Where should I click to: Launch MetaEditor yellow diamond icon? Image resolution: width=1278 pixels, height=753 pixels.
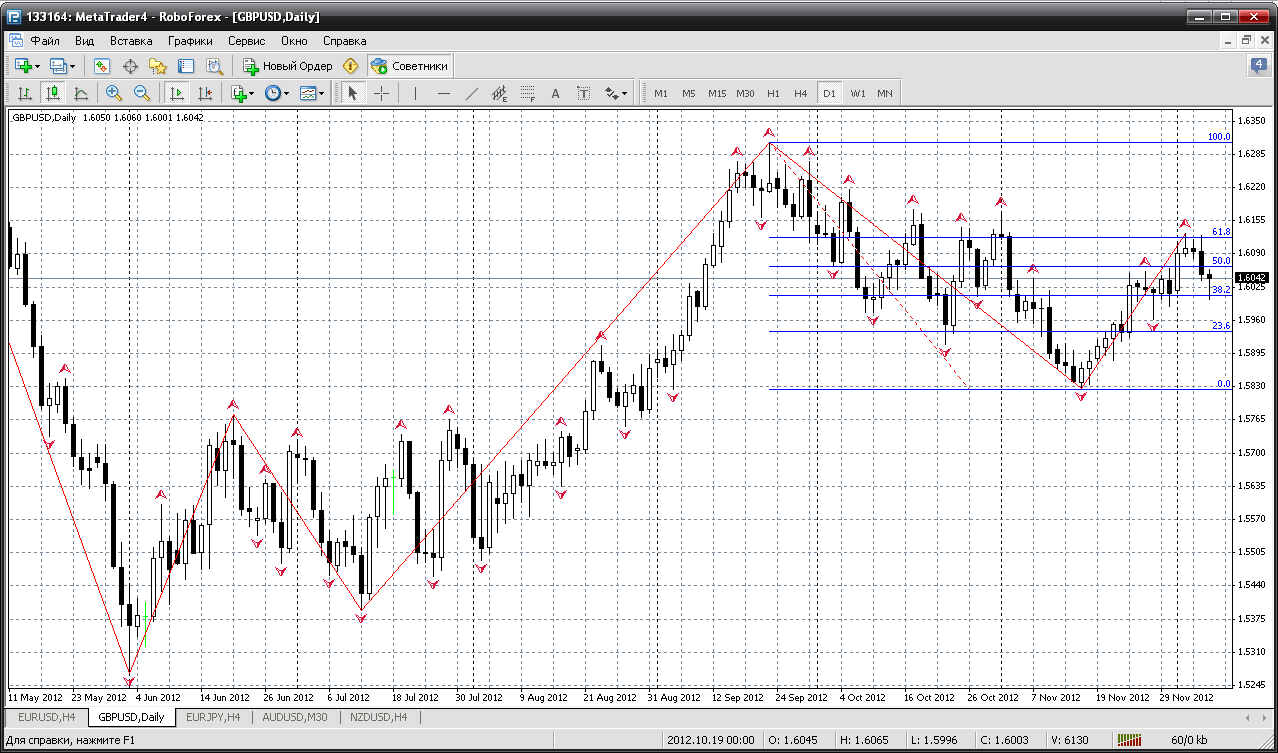(350, 66)
